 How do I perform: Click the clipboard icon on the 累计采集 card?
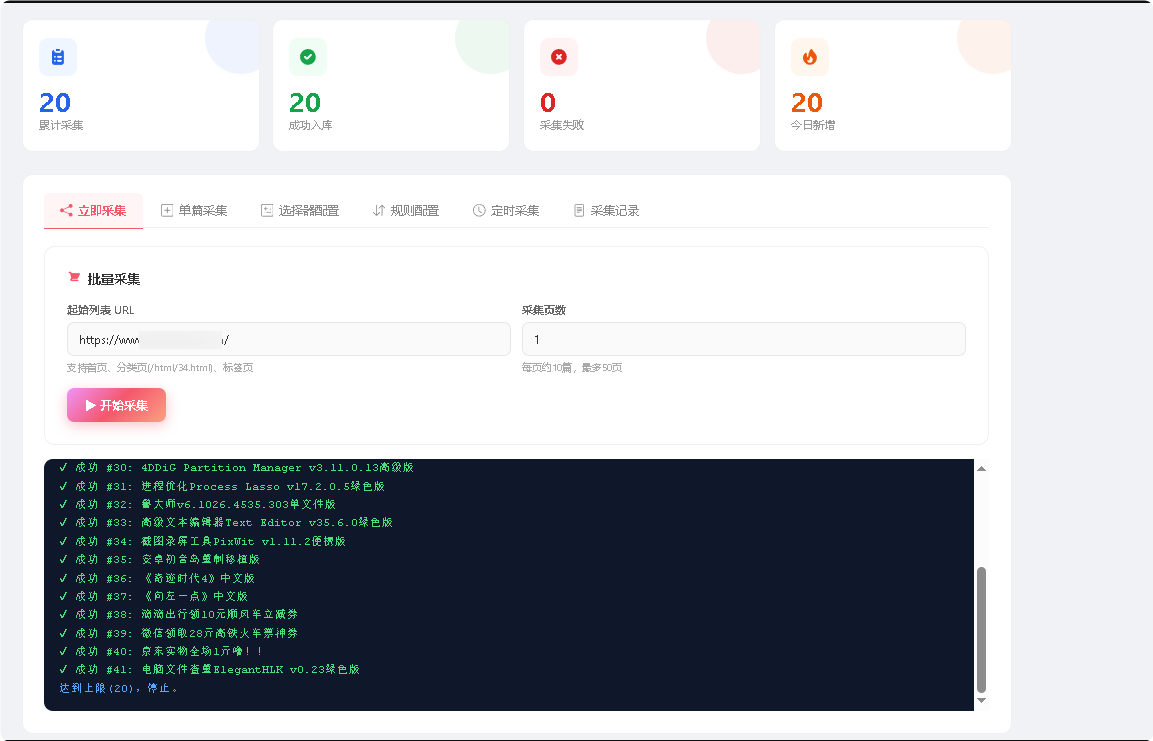57,57
